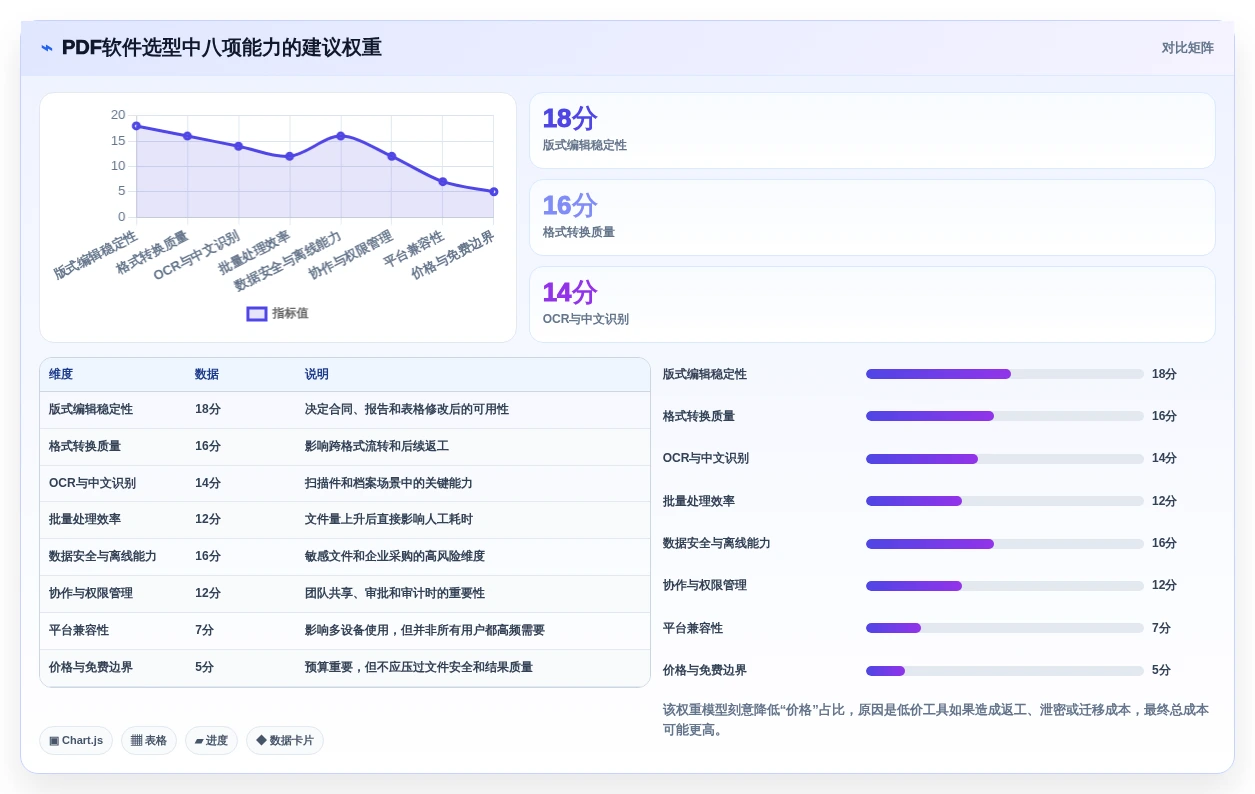Click the lightning icon beside the title
The height and width of the screenshot is (794, 1255).
(47, 48)
